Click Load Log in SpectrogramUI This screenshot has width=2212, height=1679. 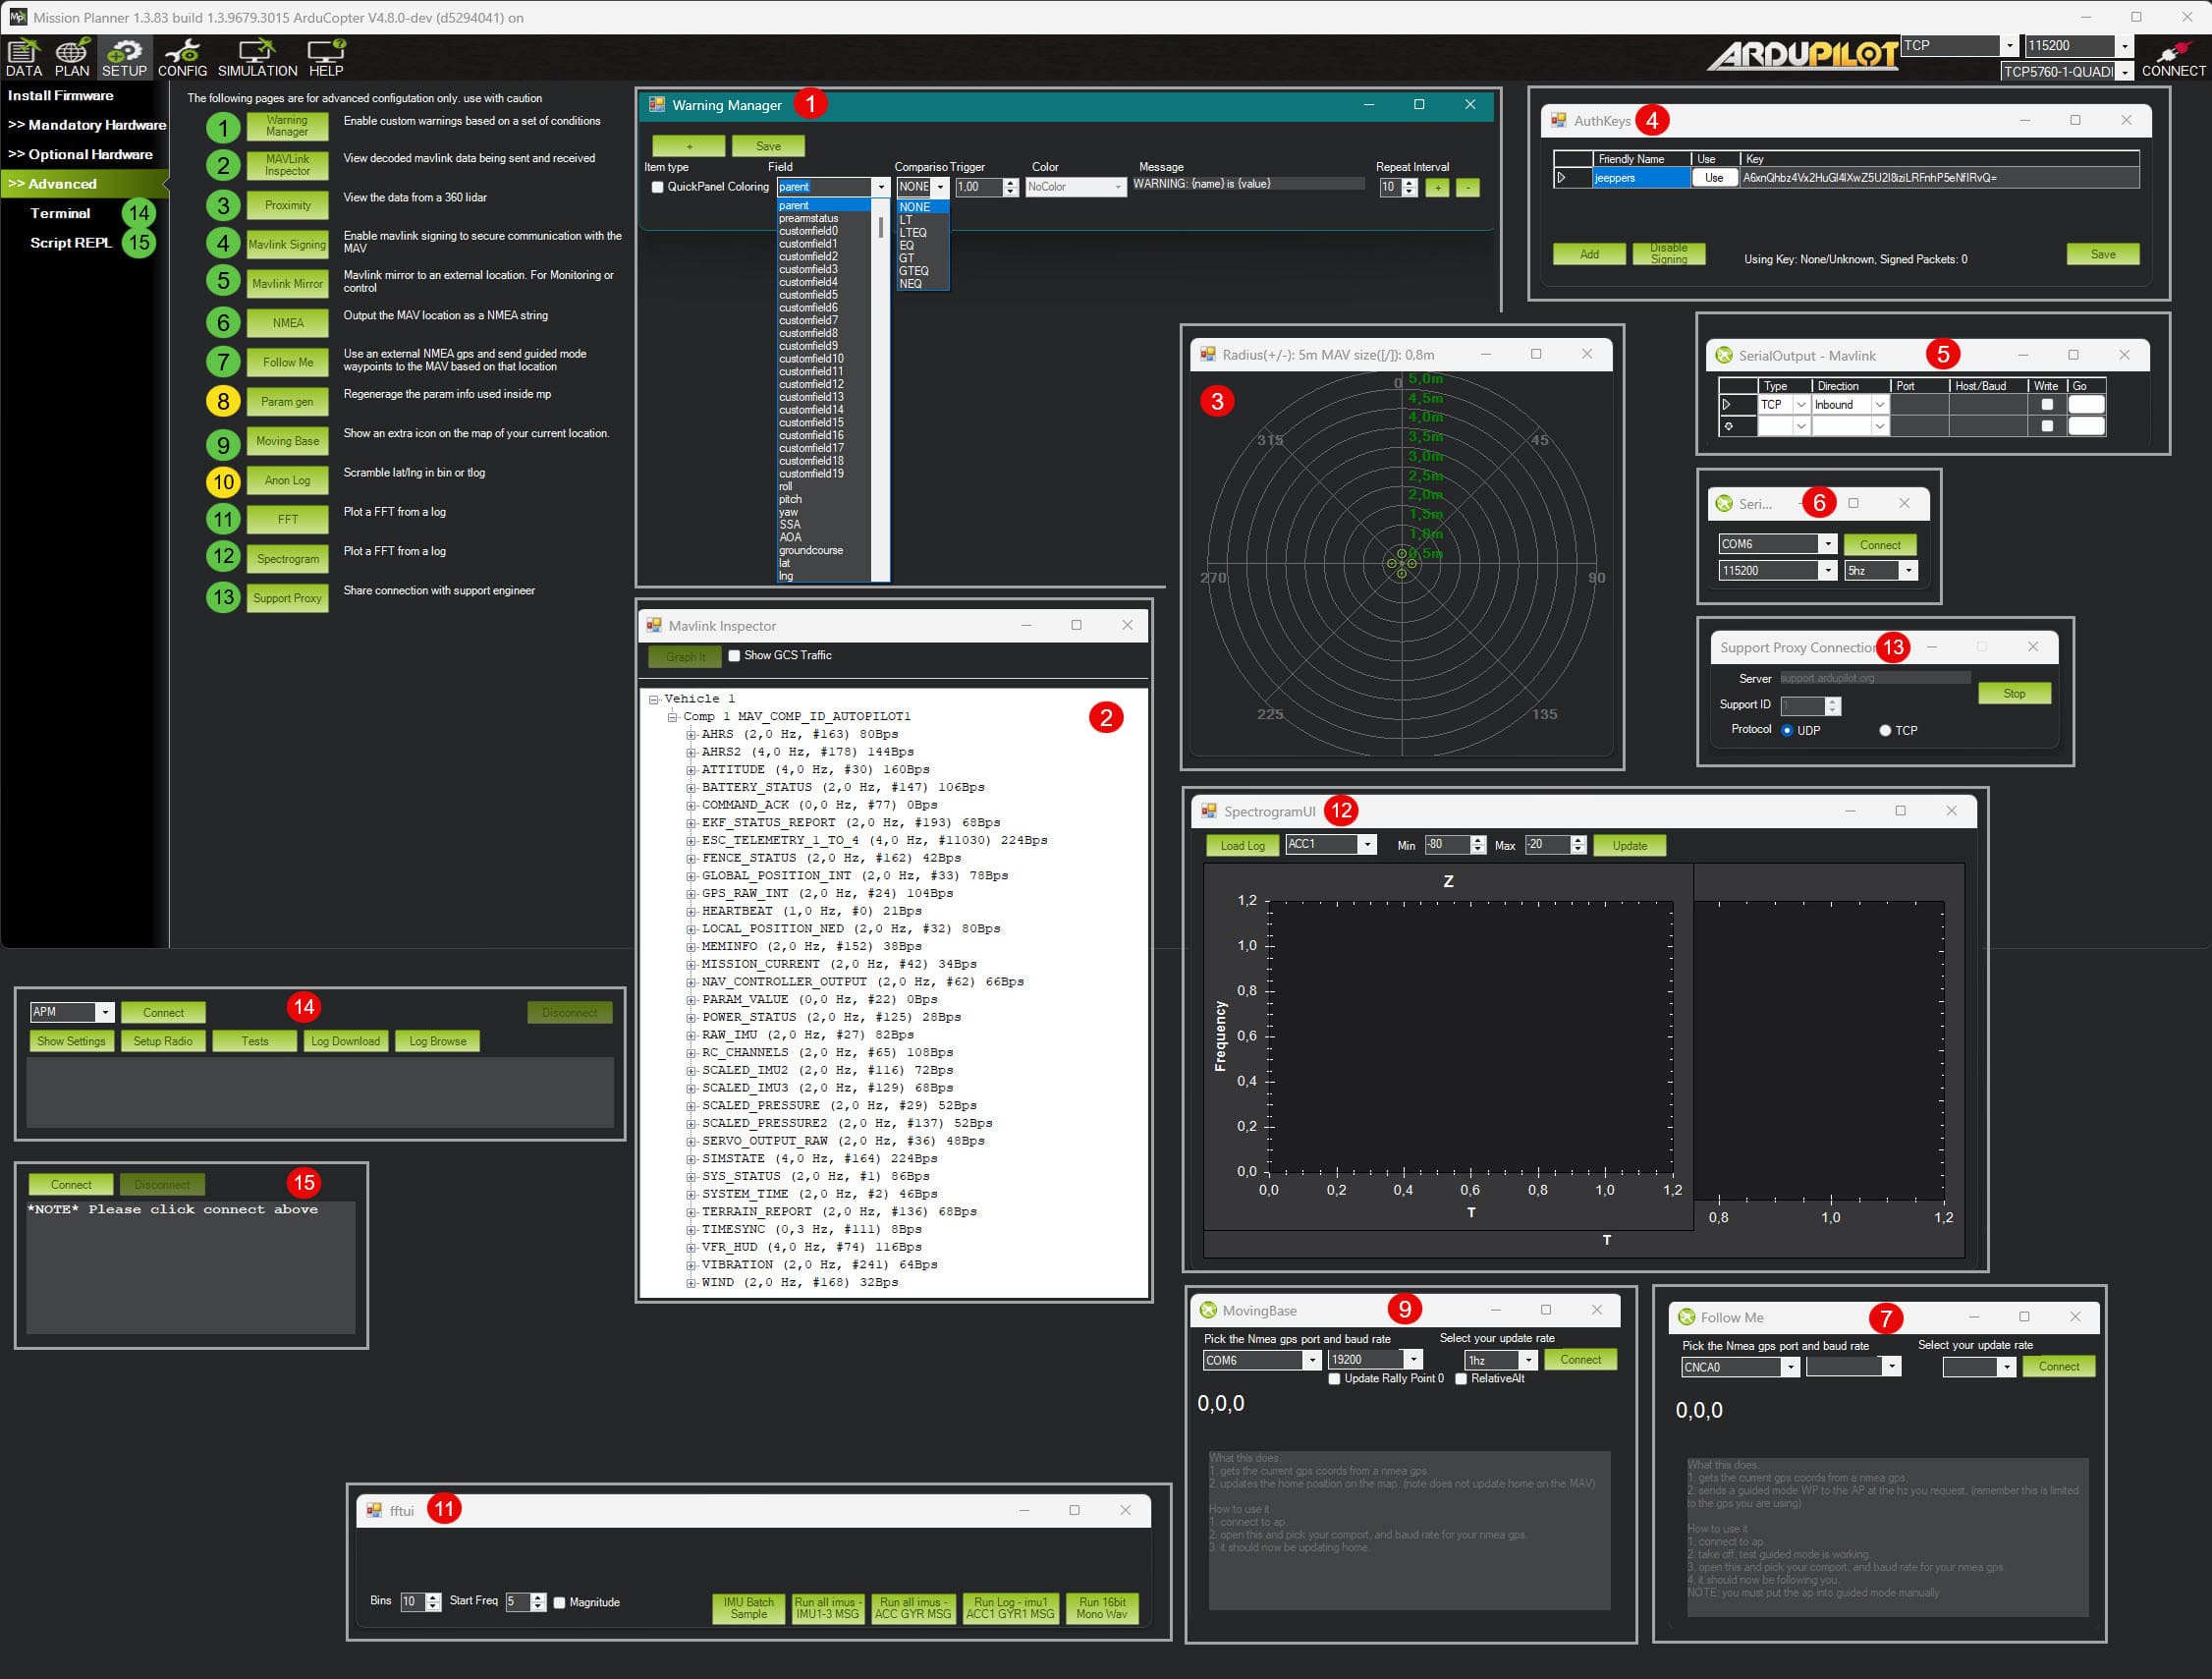pos(1242,845)
